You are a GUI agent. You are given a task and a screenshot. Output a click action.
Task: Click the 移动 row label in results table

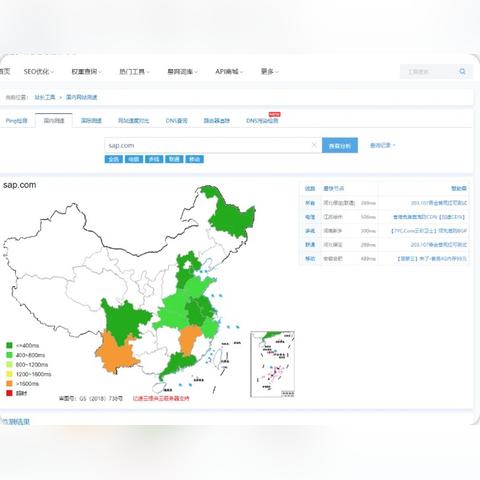[310, 259]
